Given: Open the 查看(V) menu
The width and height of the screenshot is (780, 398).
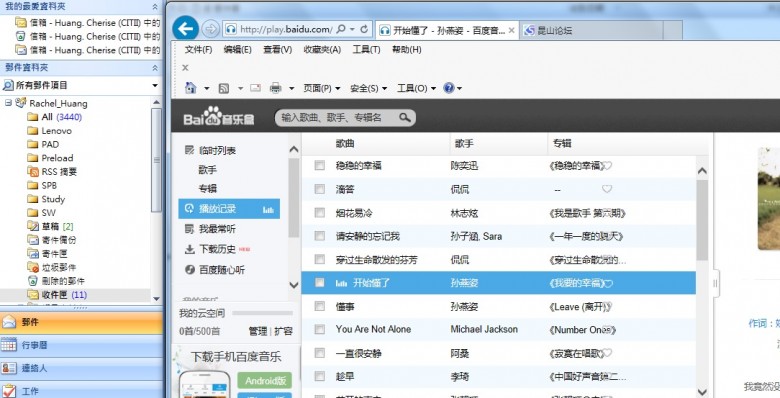Looking at the screenshot, I should point(278,50).
